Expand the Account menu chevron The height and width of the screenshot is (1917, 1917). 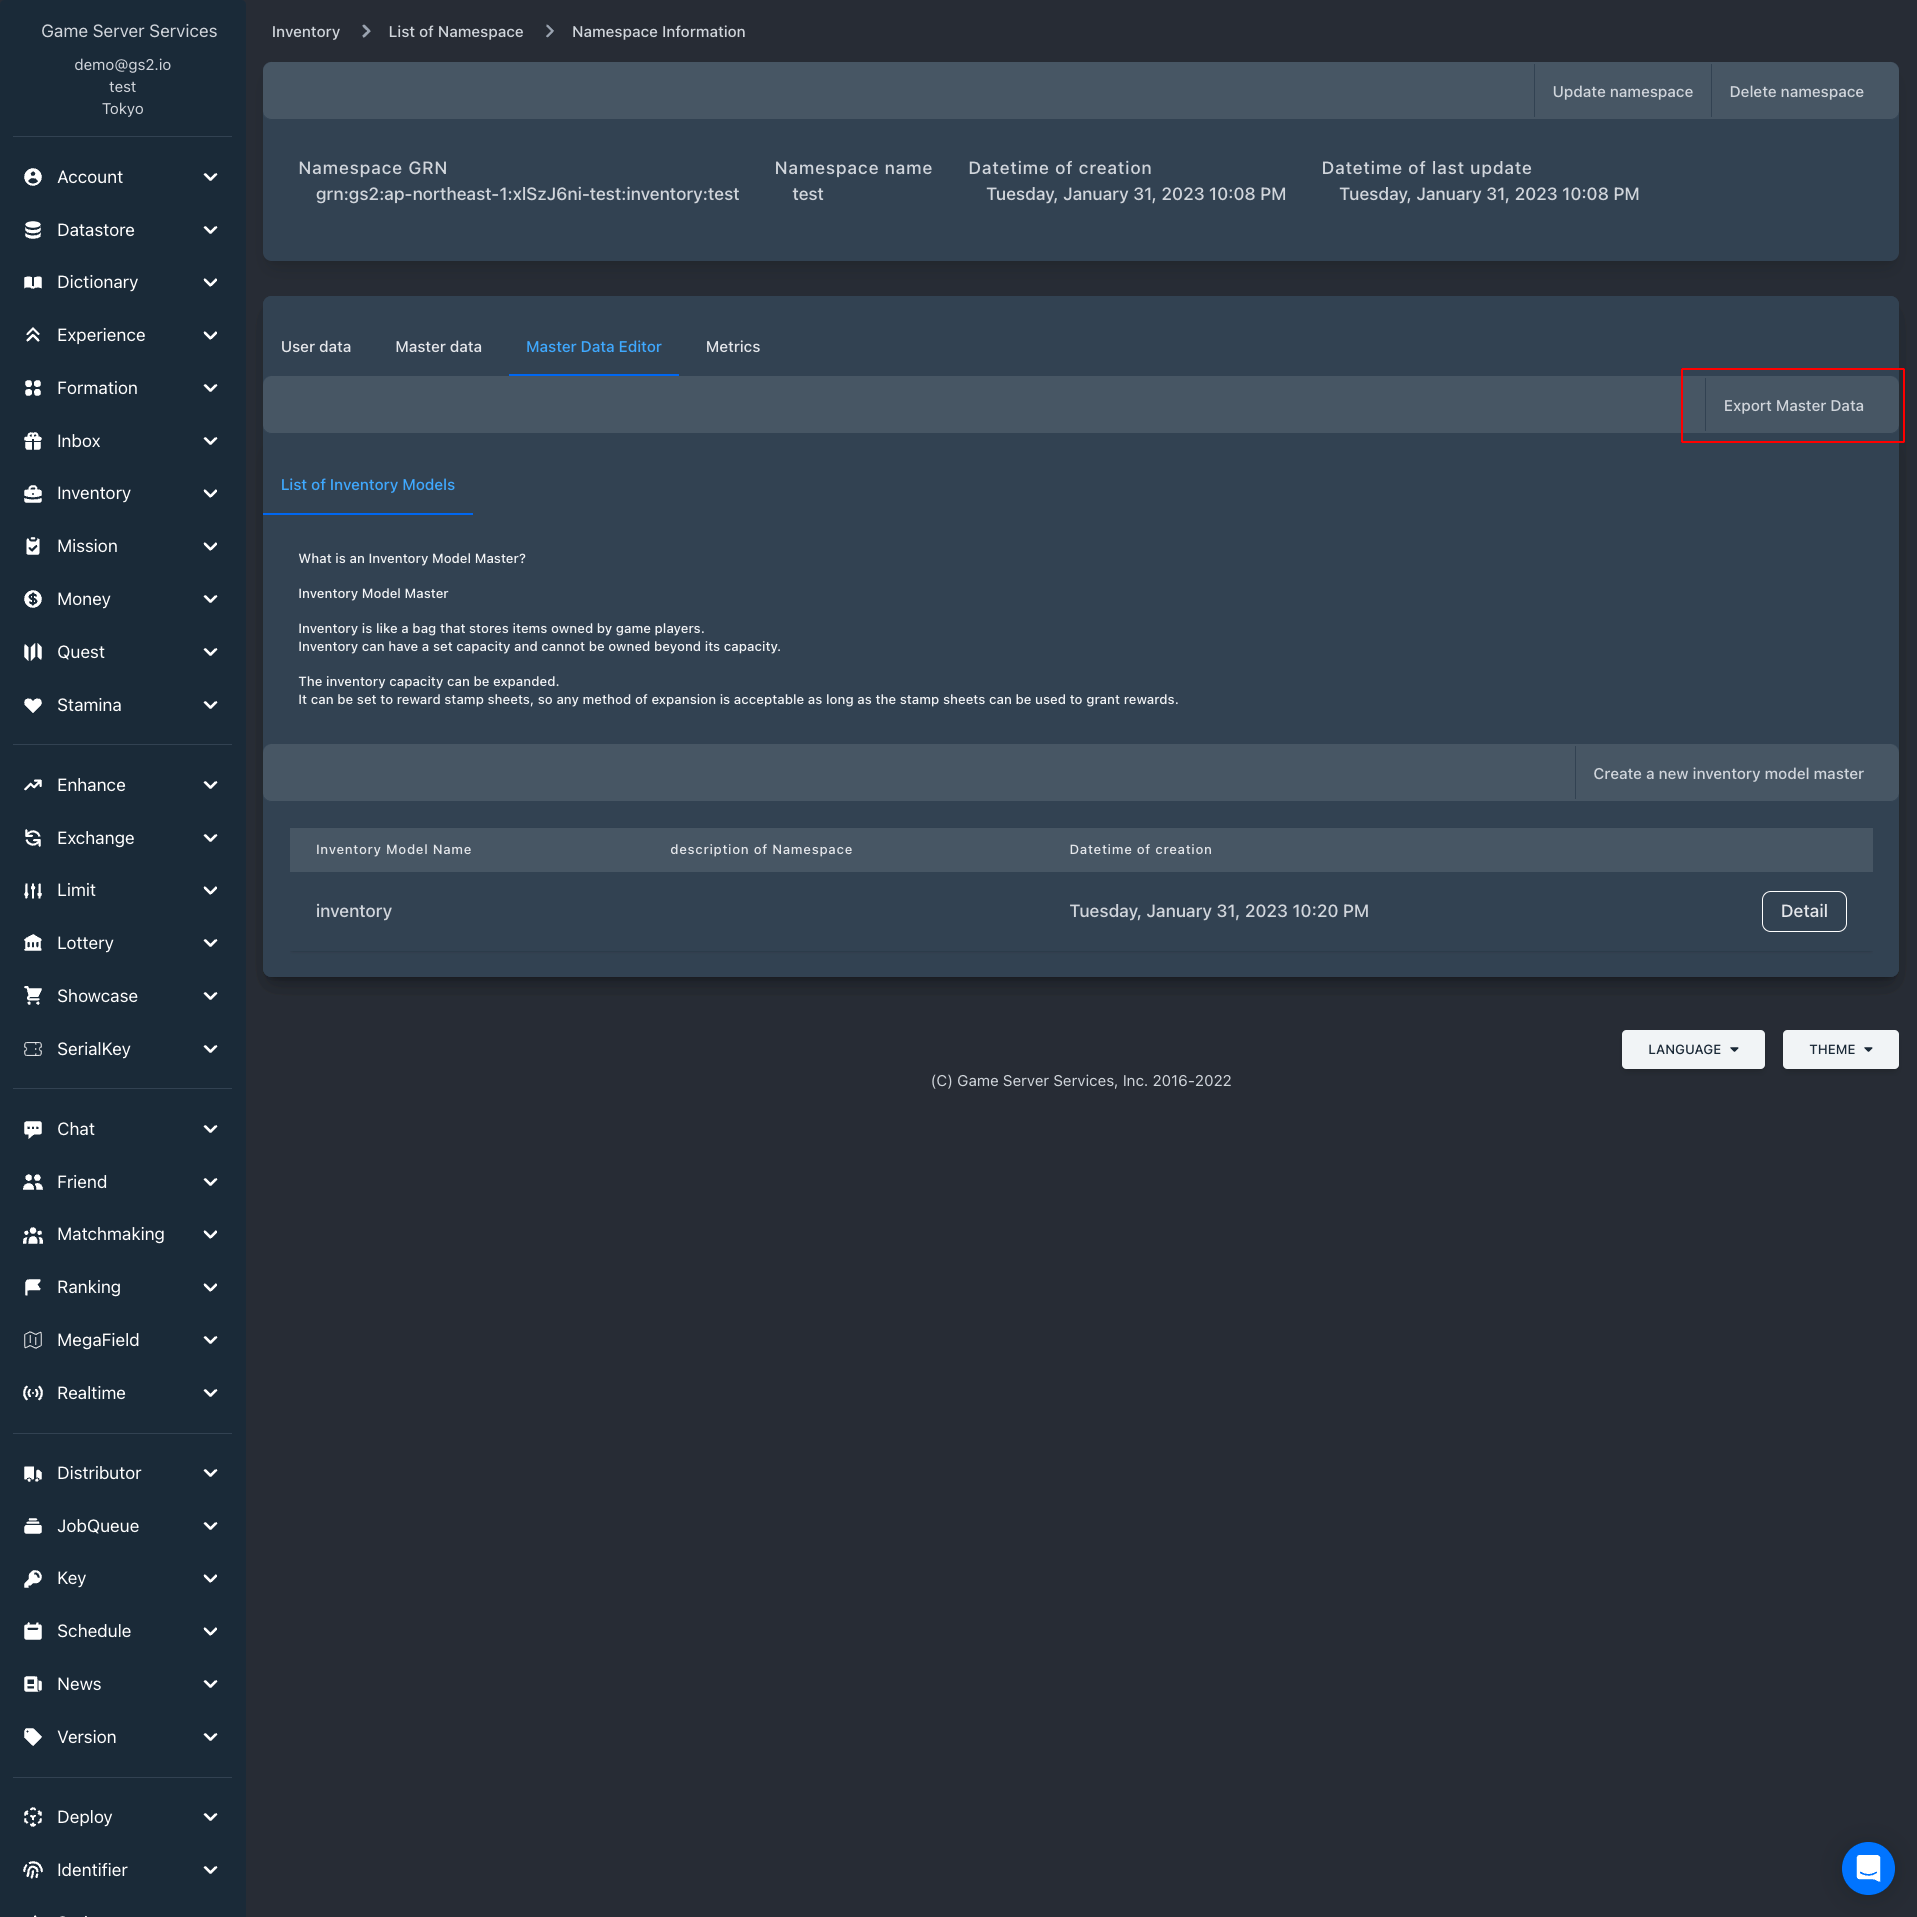pos(210,177)
